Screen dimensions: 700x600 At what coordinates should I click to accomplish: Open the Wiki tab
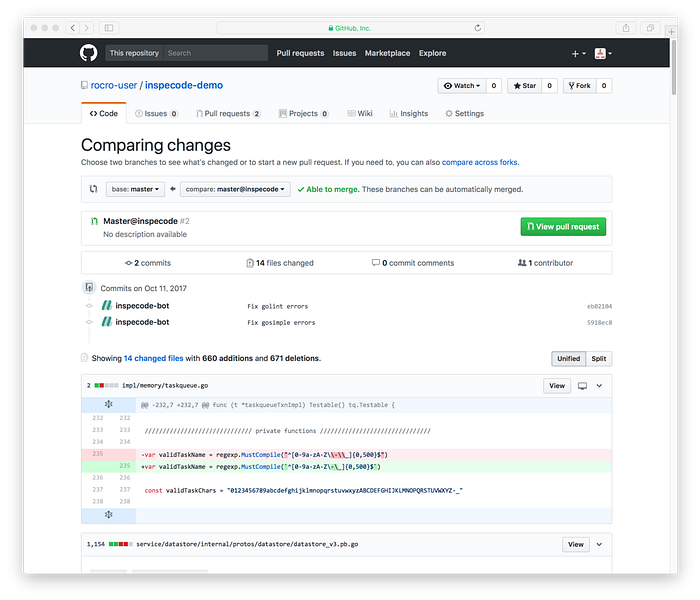[360, 113]
